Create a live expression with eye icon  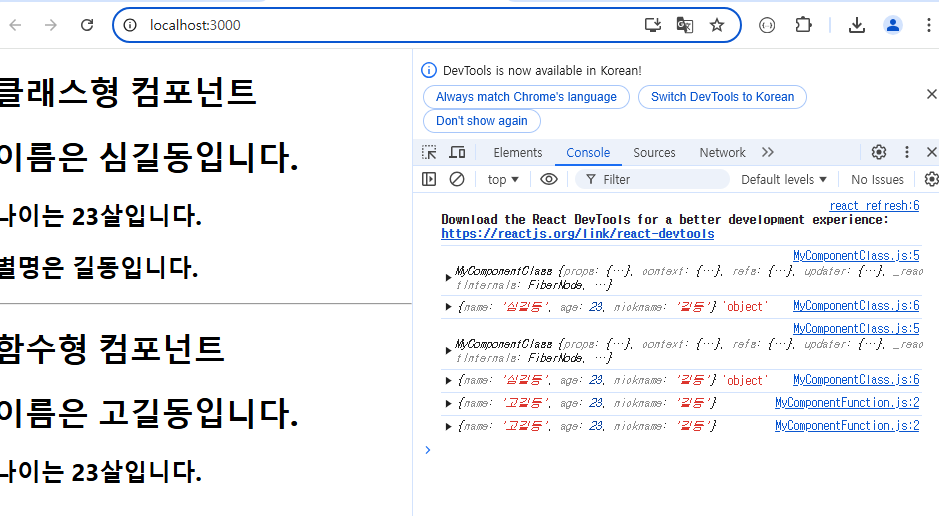[549, 179]
